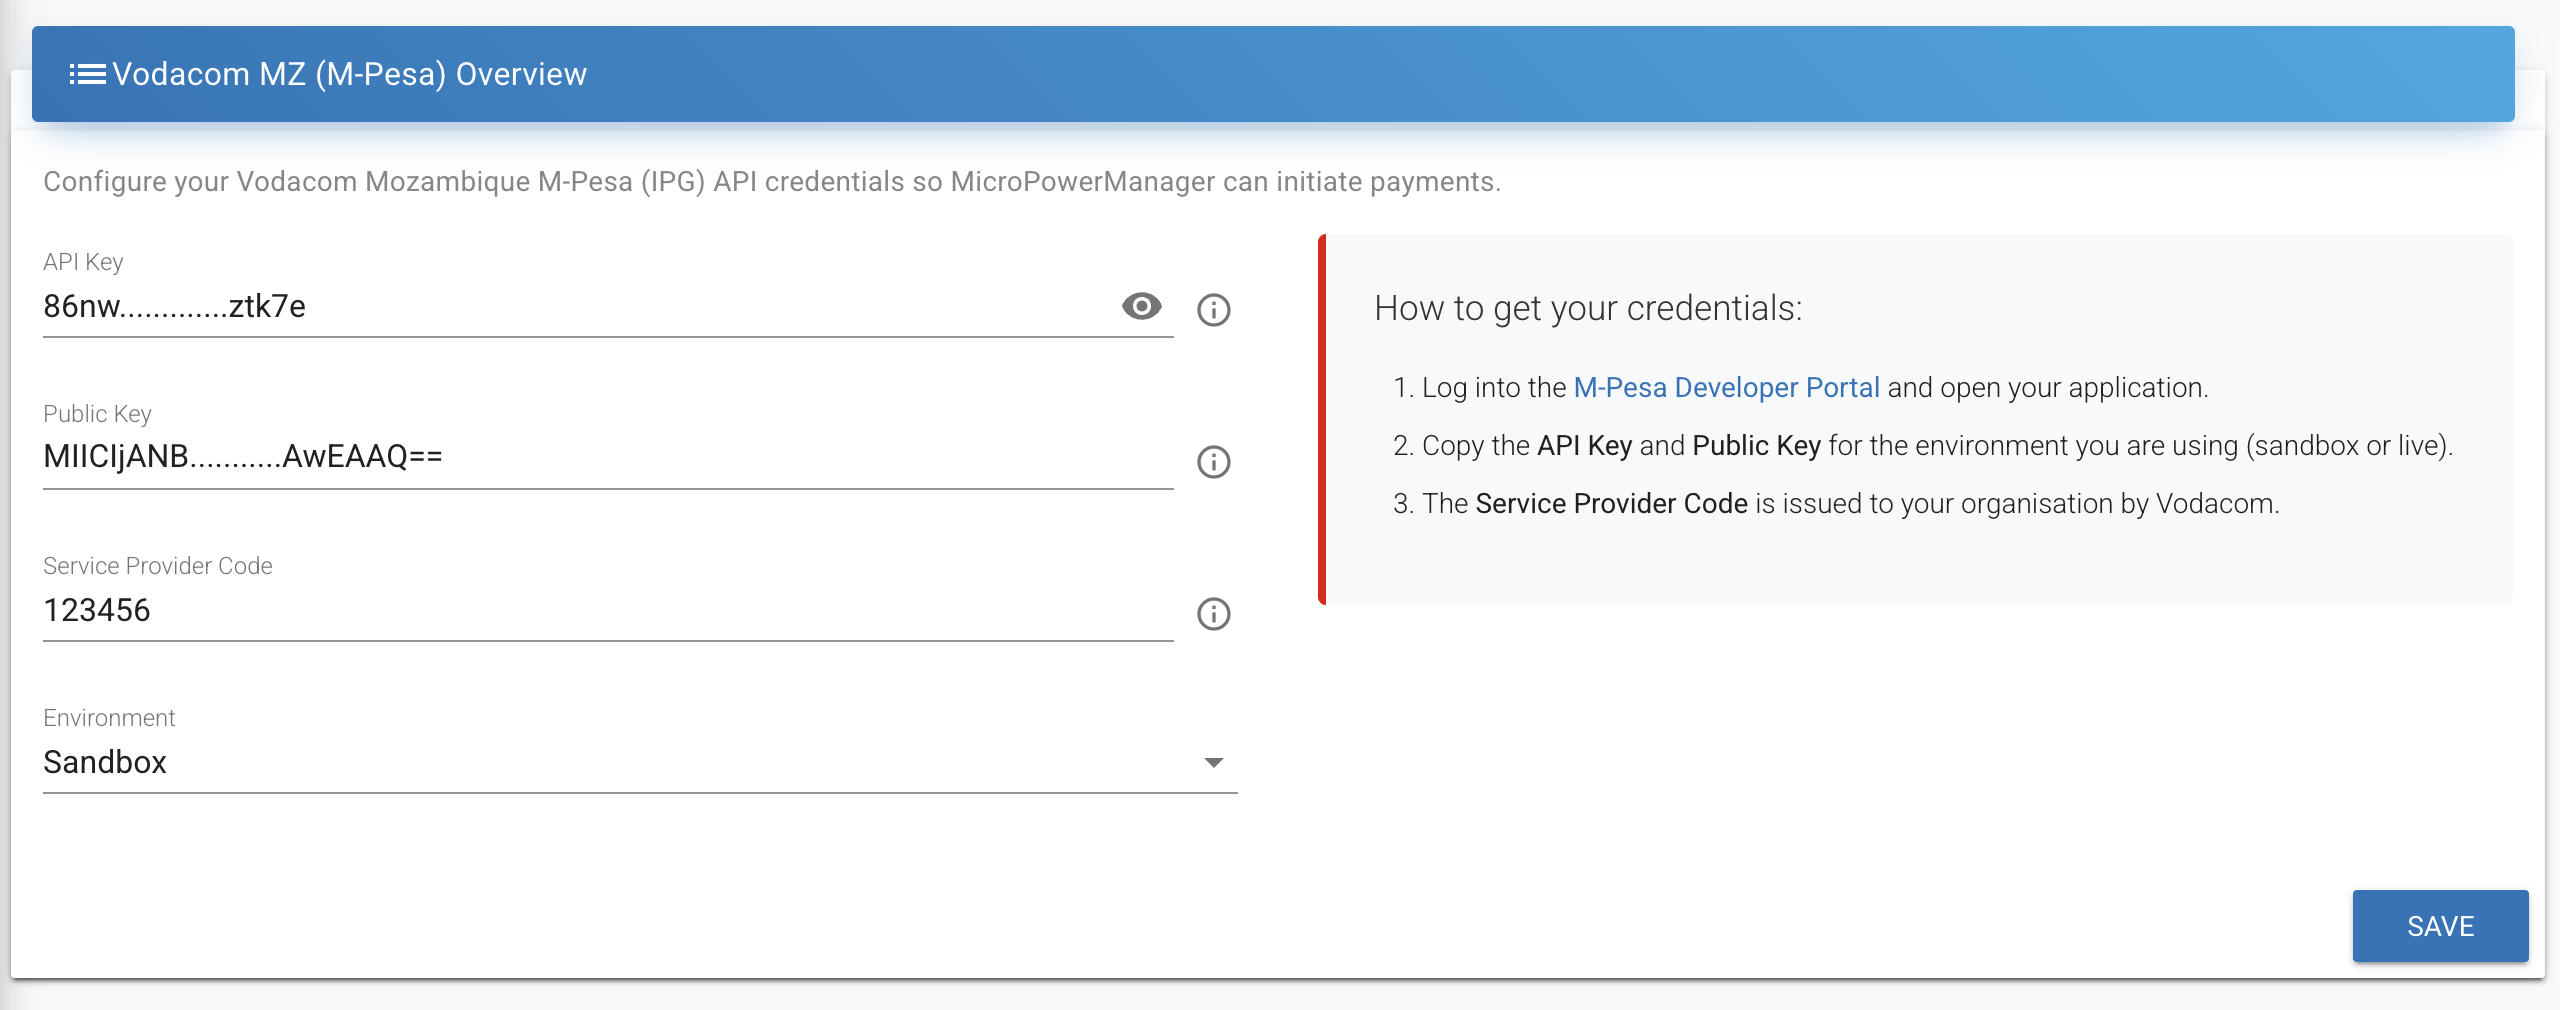
Task: Click the 'How to get your credentials:' heading
Action: [x=1588, y=308]
